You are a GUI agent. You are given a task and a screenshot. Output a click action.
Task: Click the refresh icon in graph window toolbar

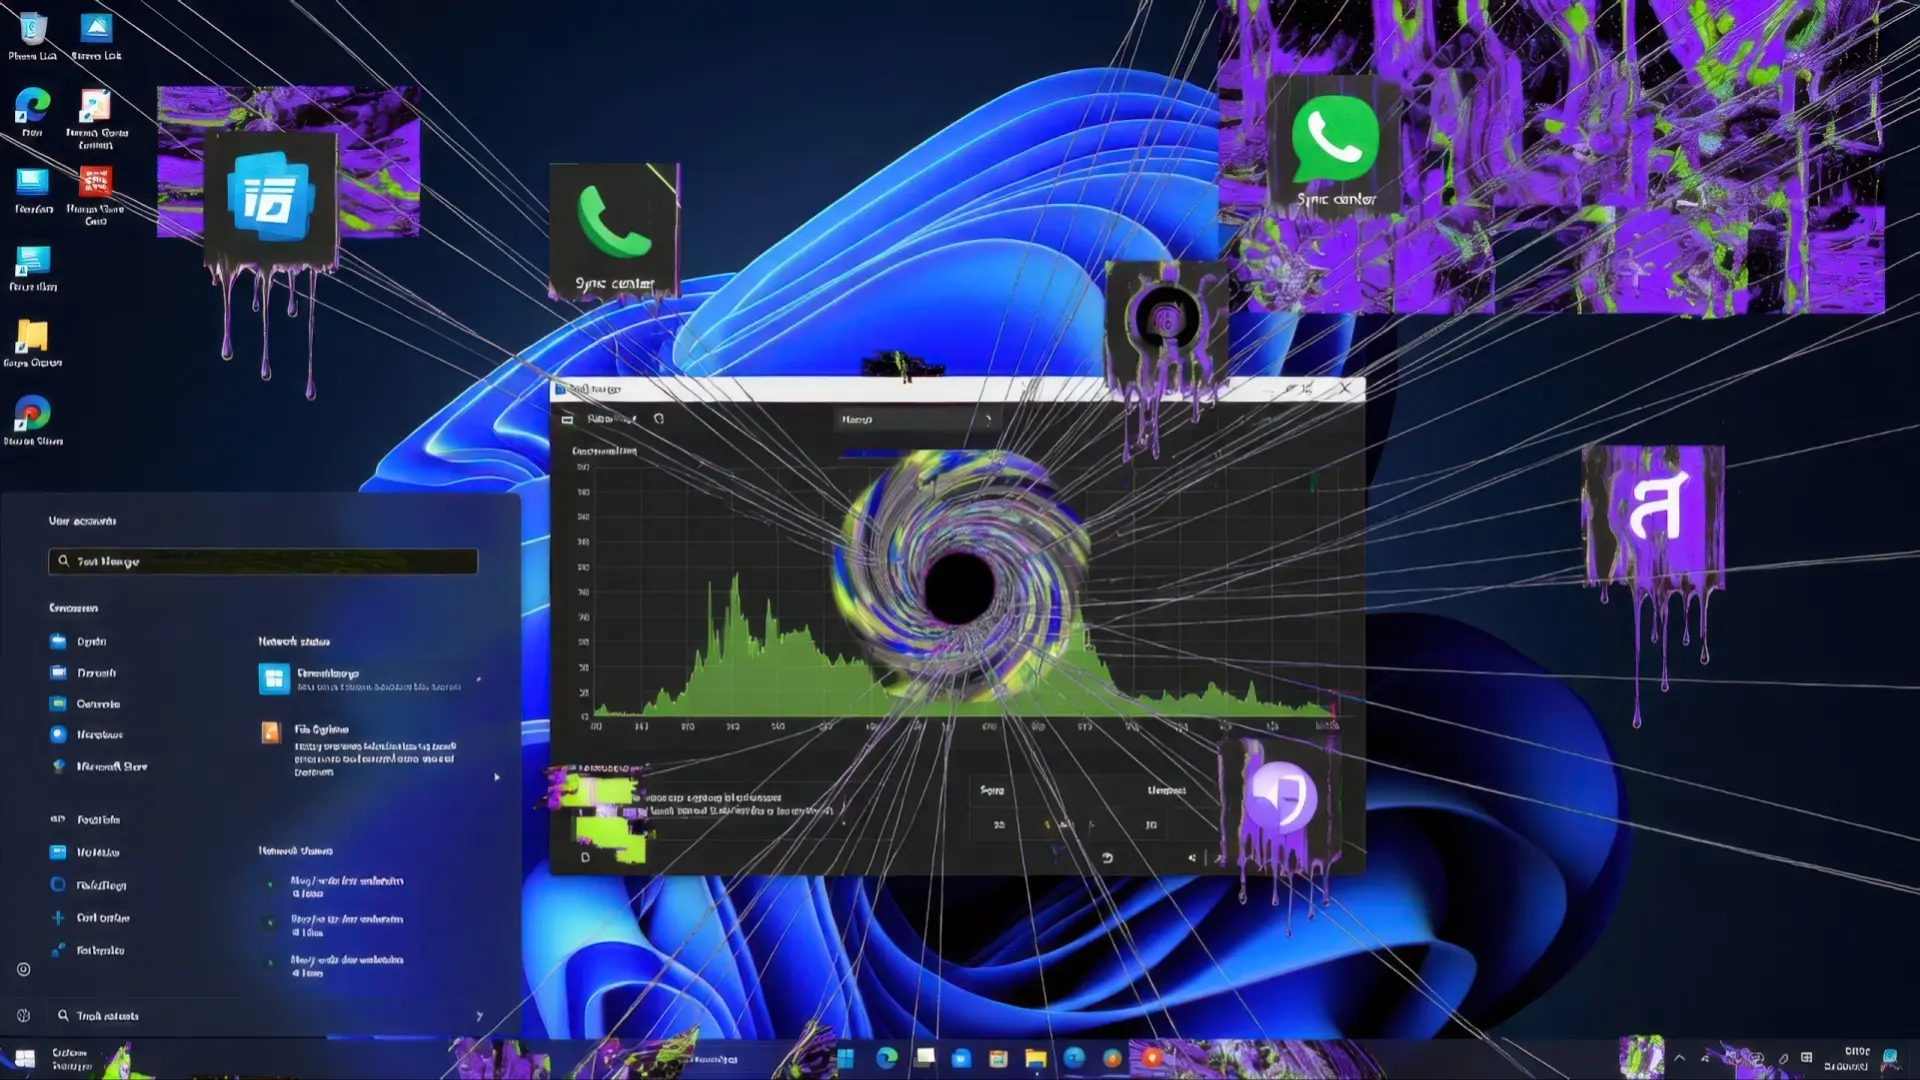(659, 419)
